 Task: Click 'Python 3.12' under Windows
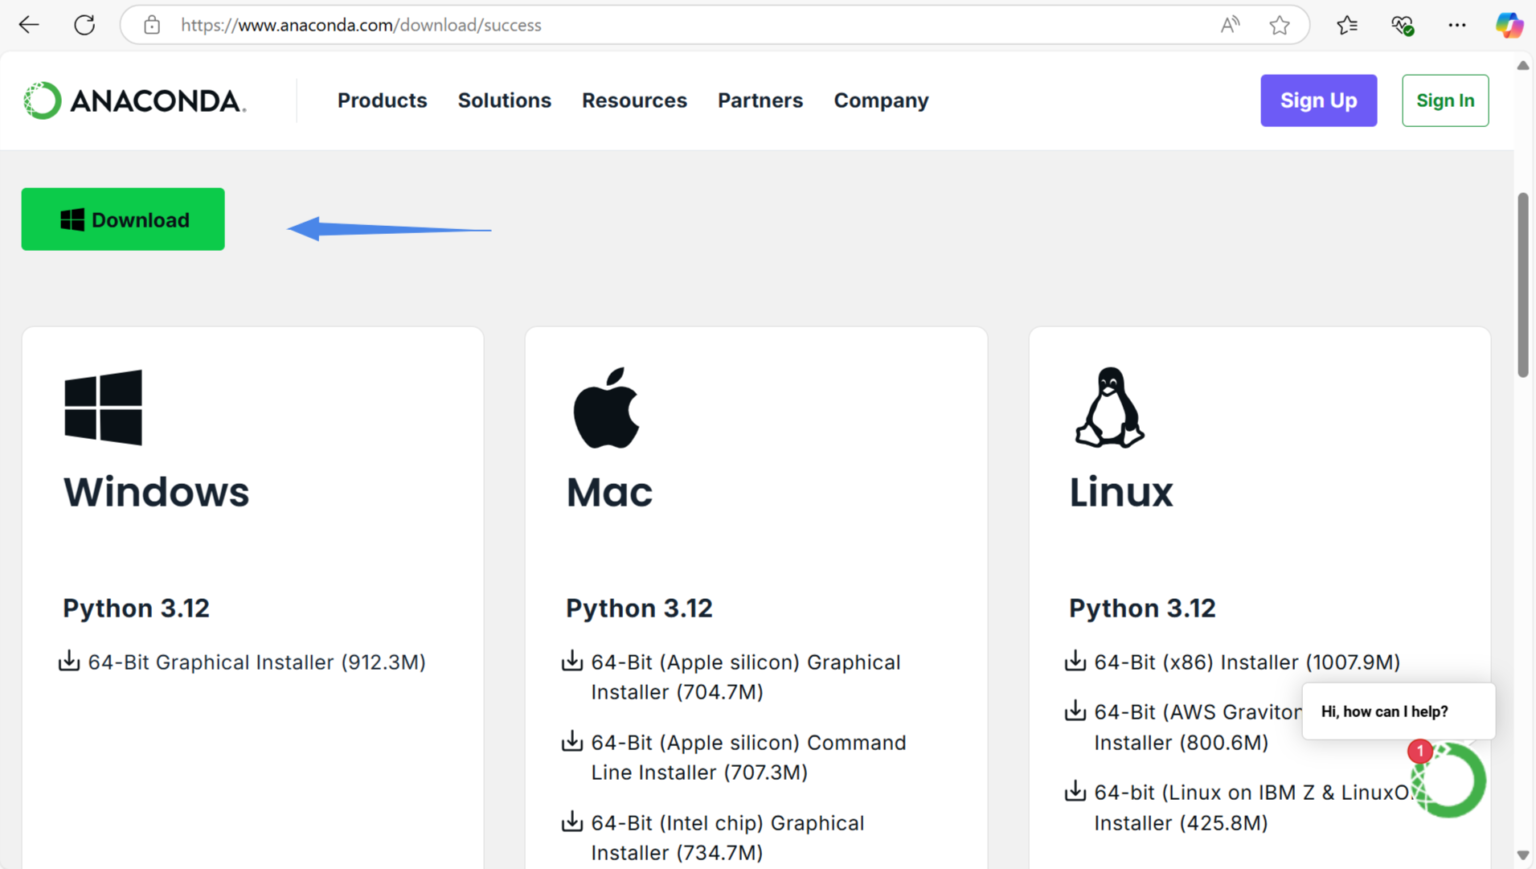pos(136,608)
